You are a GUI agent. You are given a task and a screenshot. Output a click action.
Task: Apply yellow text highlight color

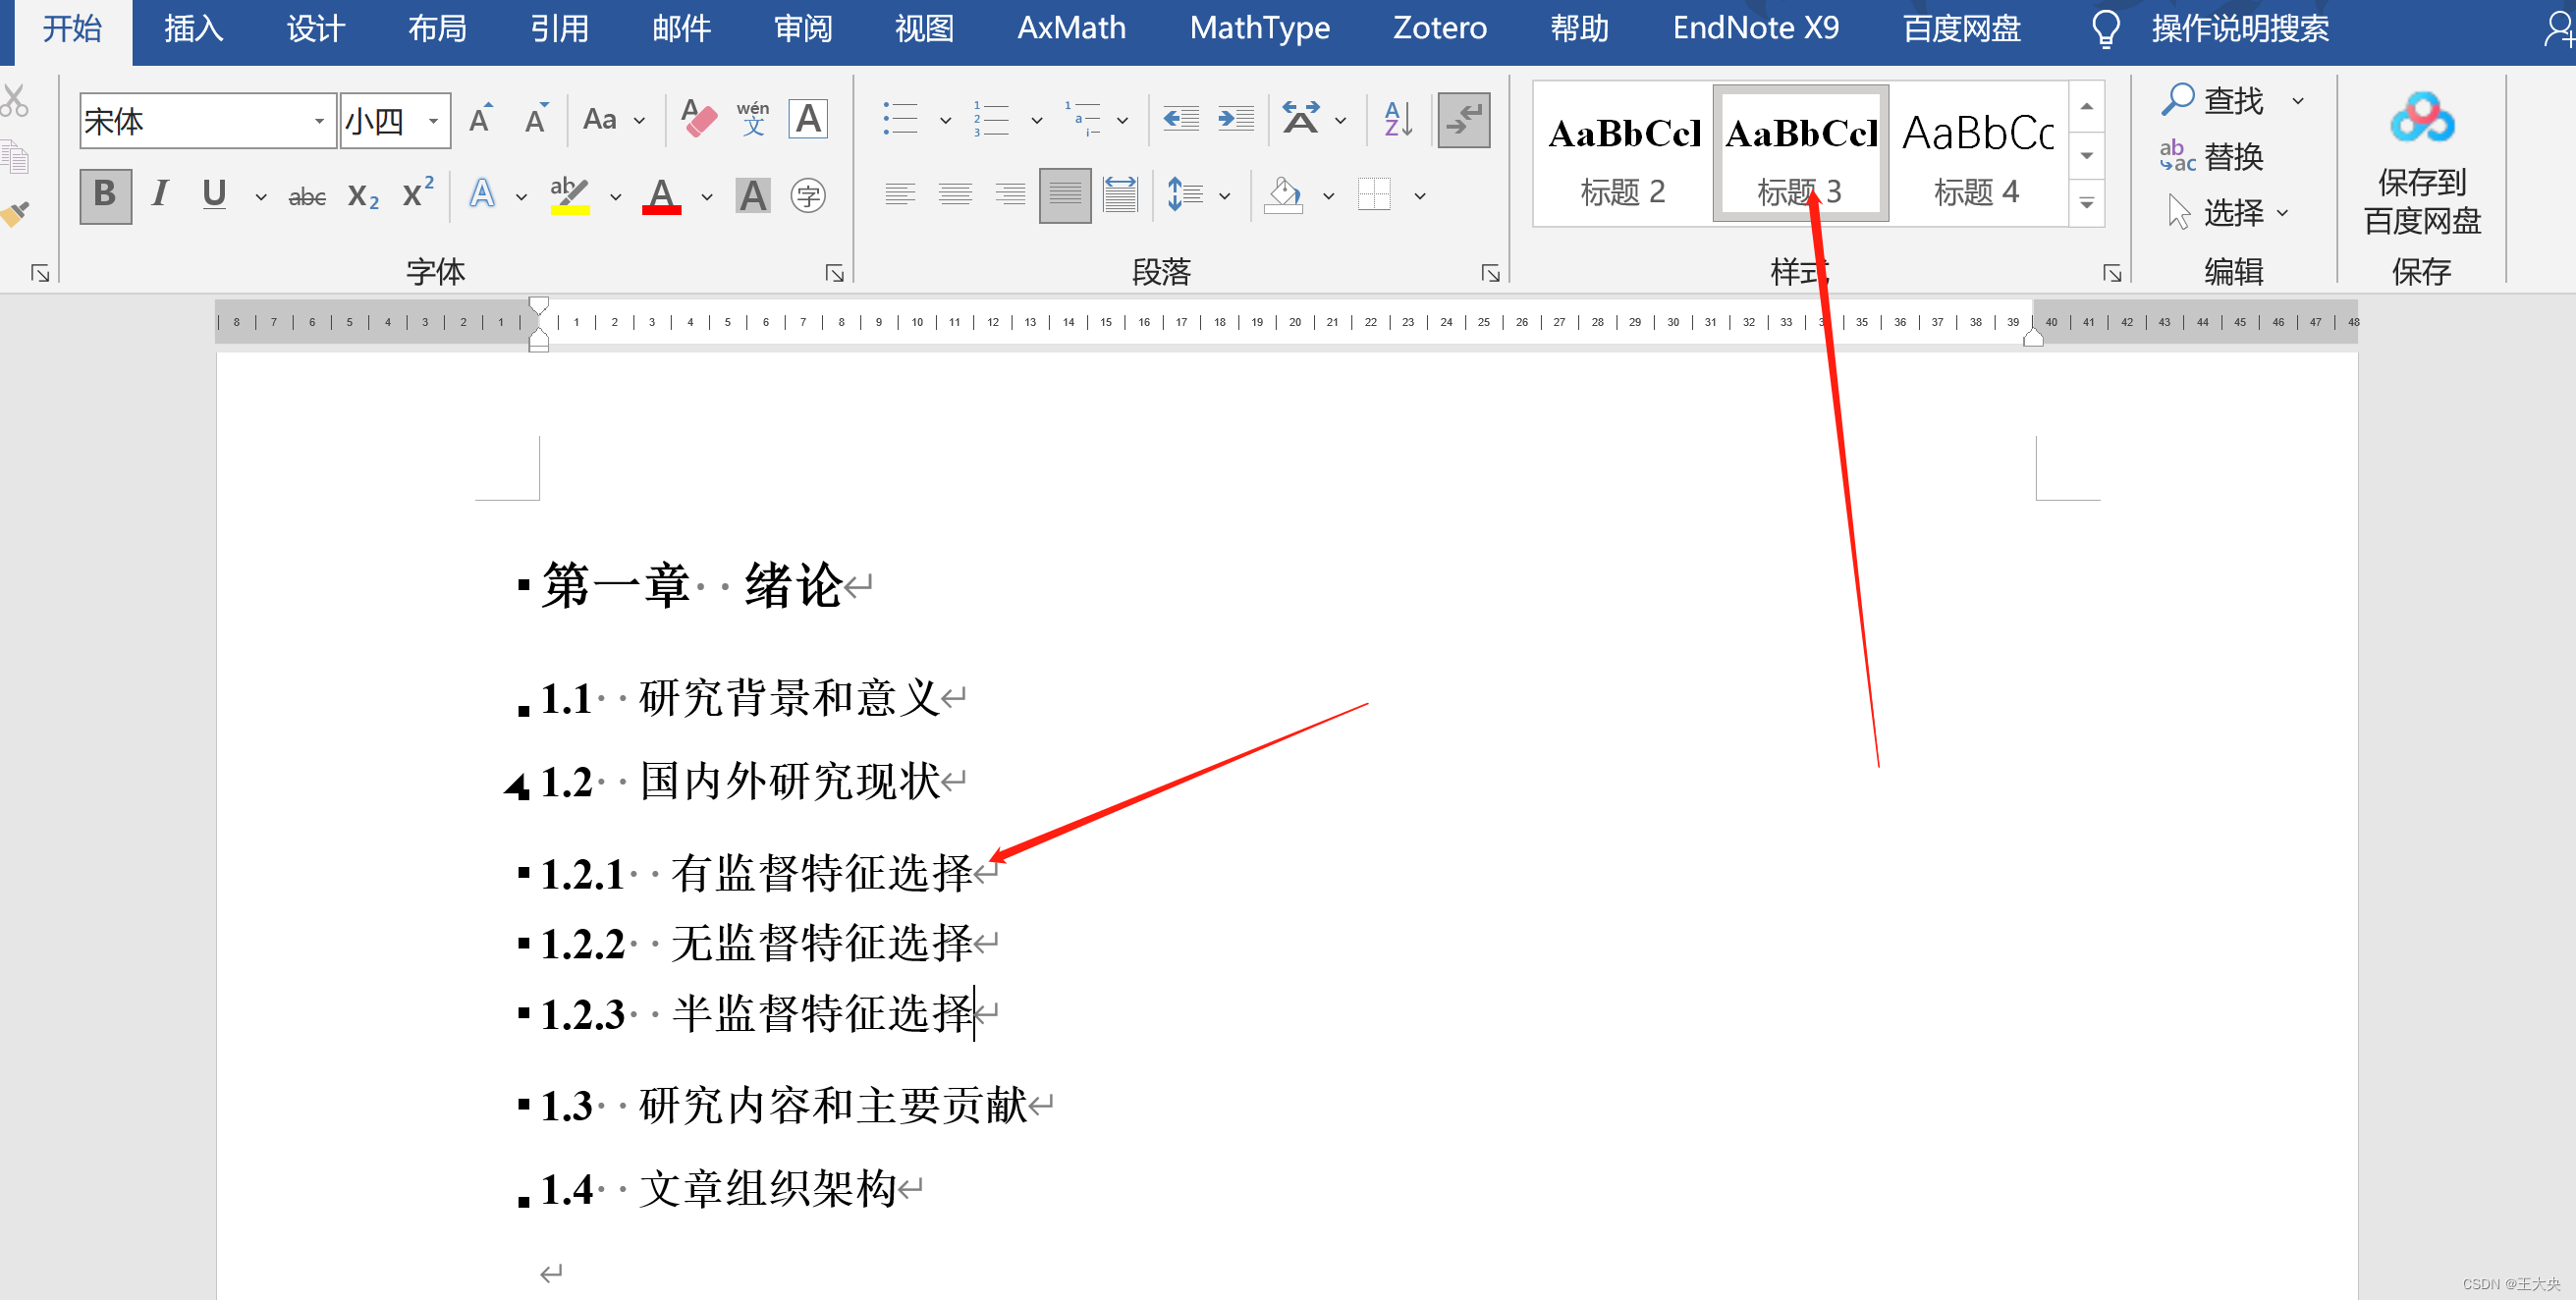click(x=570, y=195)
